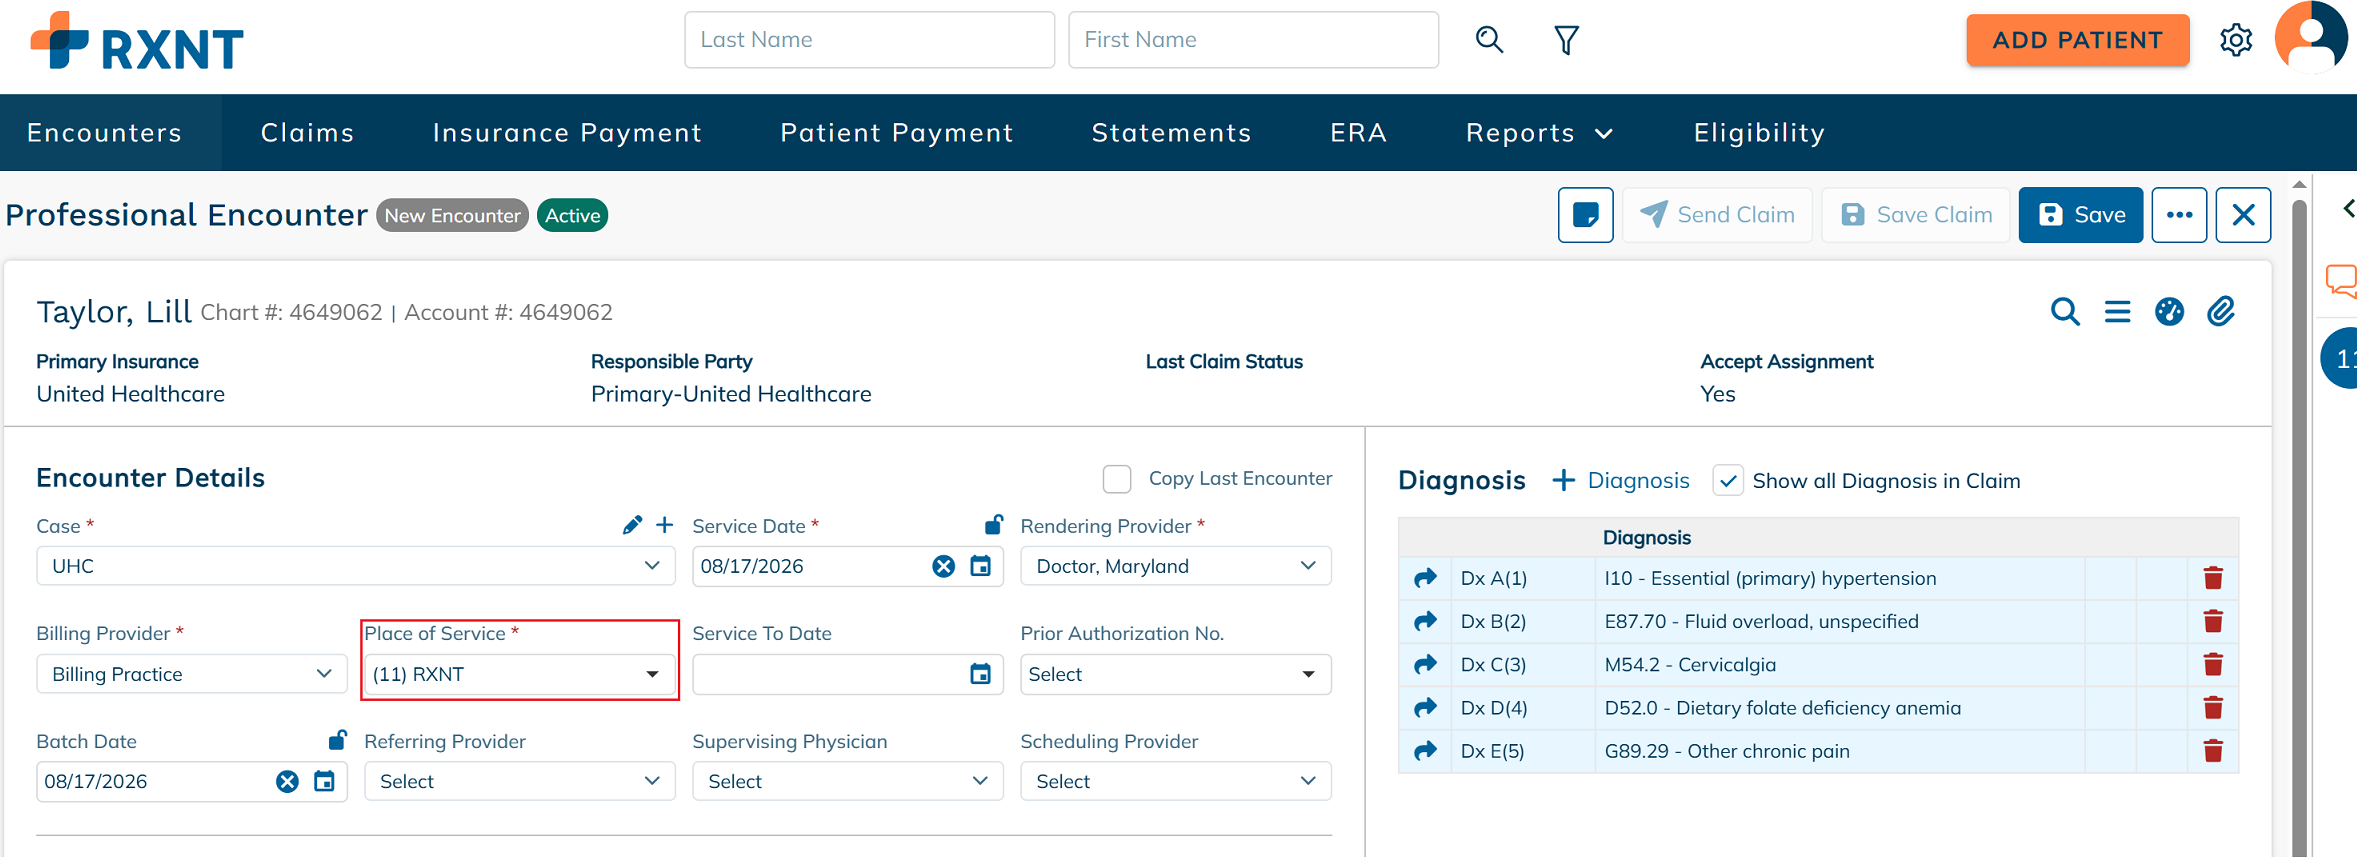This screenshot has width=2357, height=860.
Task: Delete the I10 hypertension diagnosis
Action: pyautogui.click(x=2213, y=578)
